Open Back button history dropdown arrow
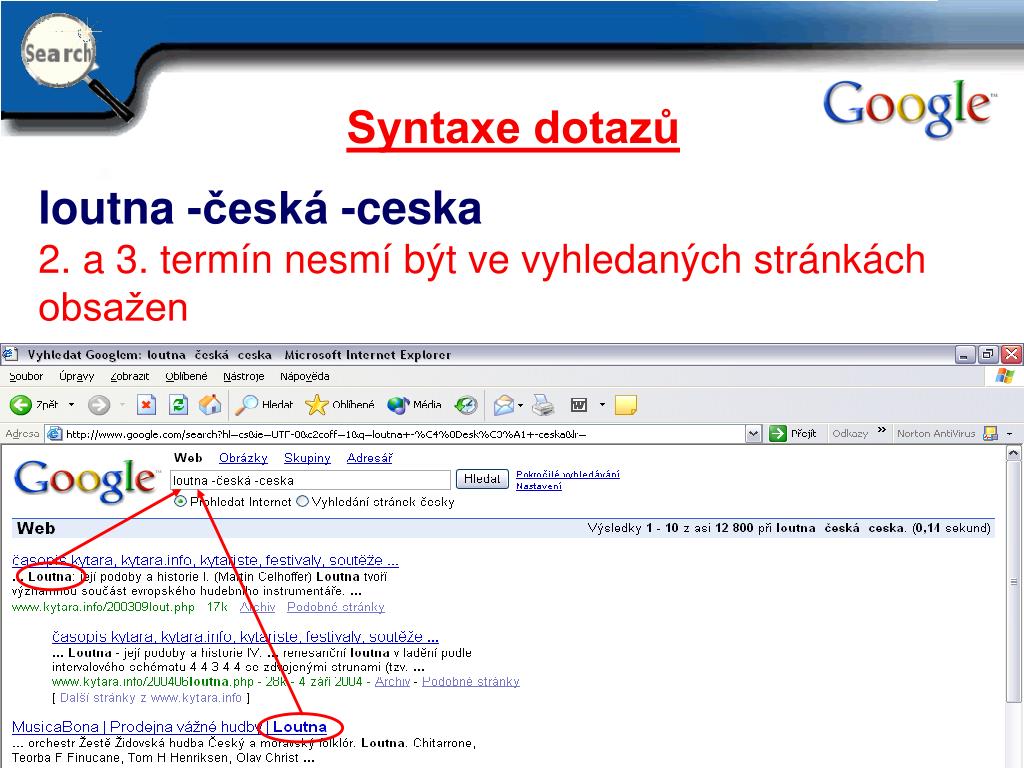 (x=71, y=405)
